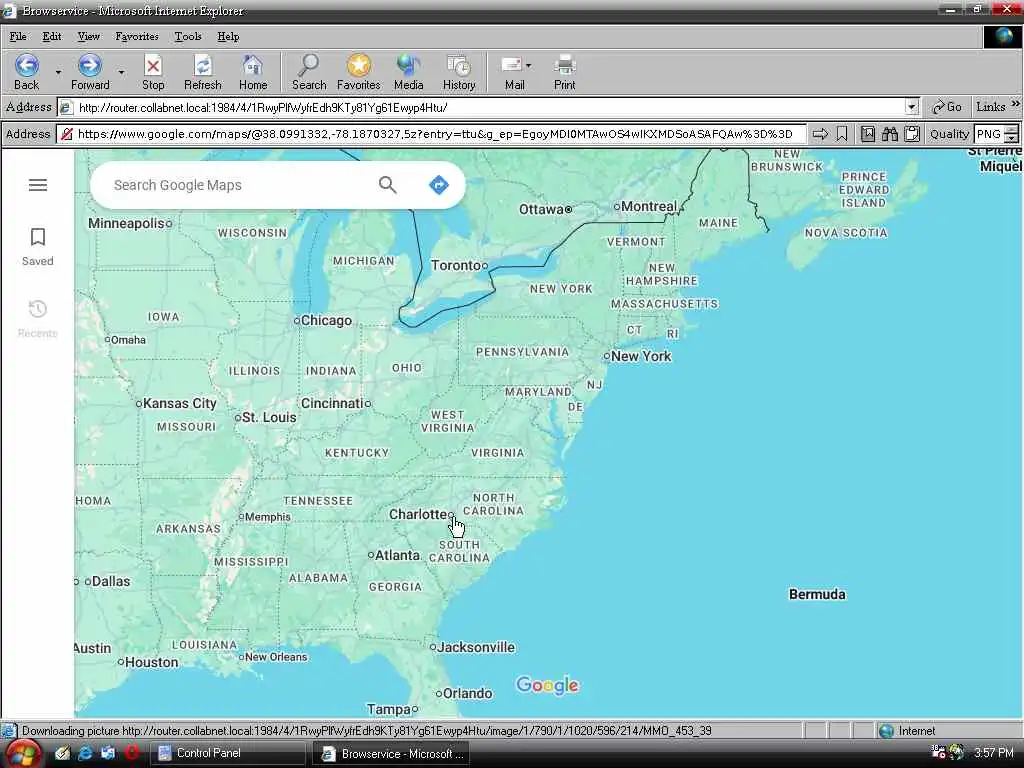
Task: Click the Browservice bookmark ribbon icon
Action: pos(842,134)
